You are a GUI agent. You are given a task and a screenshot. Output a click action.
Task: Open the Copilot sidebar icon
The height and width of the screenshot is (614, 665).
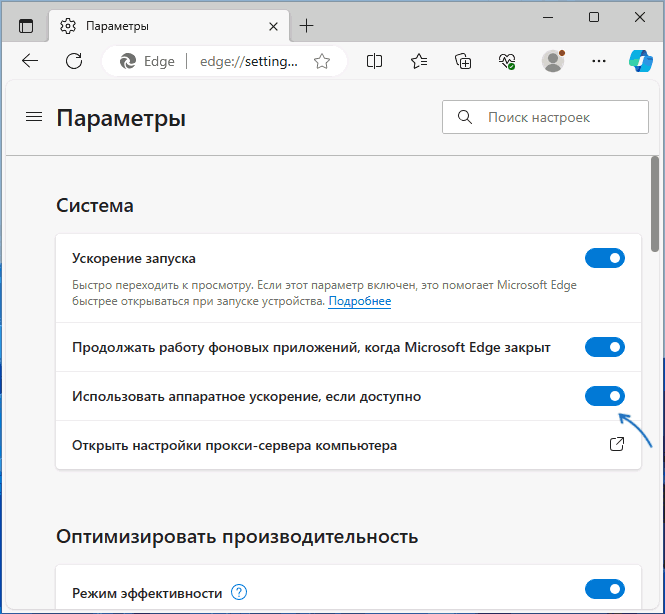[640, 61]
